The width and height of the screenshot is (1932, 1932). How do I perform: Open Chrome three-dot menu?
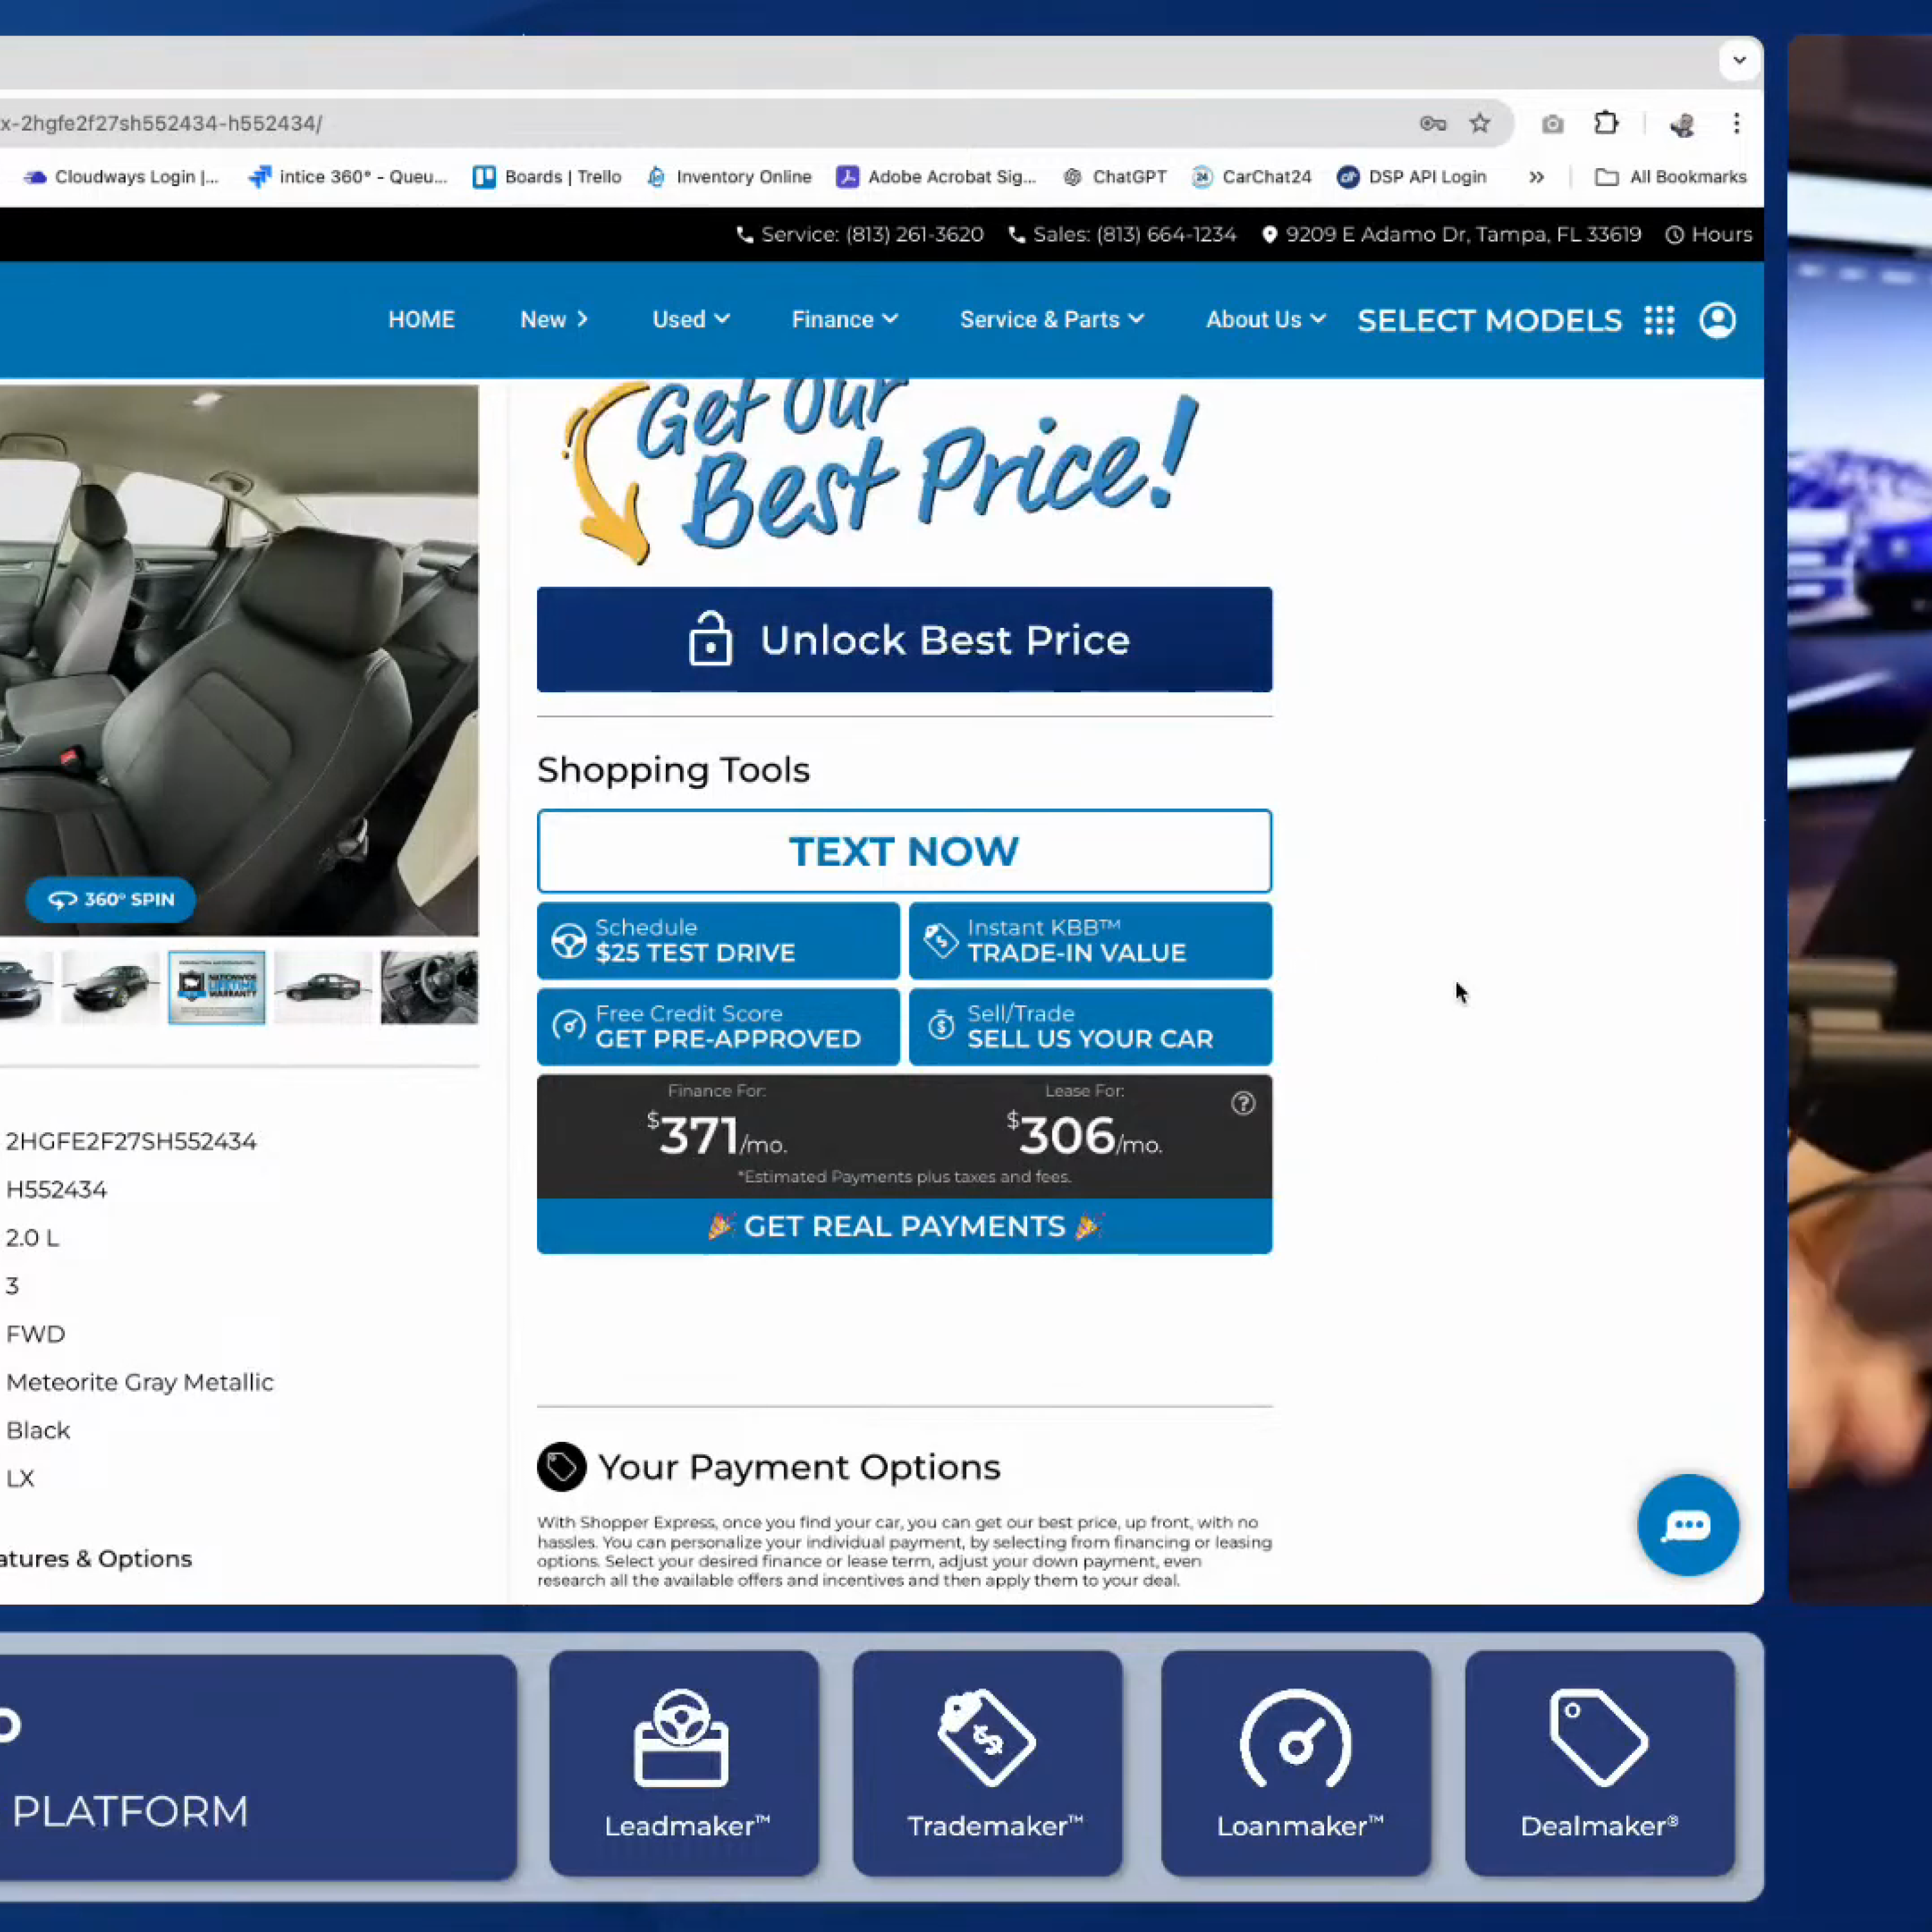click(1737, 123)
